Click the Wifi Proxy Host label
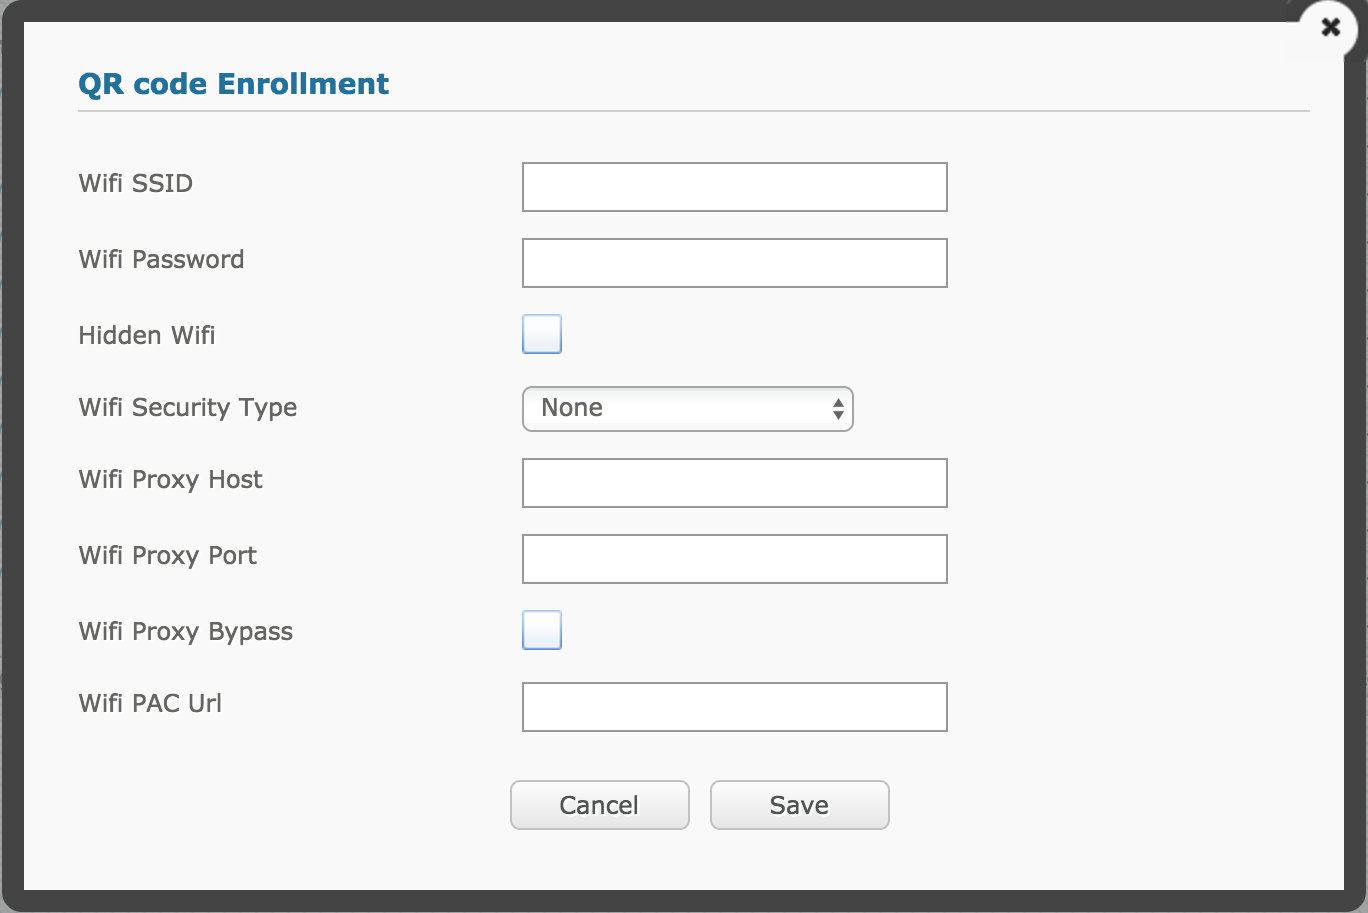 171,480
